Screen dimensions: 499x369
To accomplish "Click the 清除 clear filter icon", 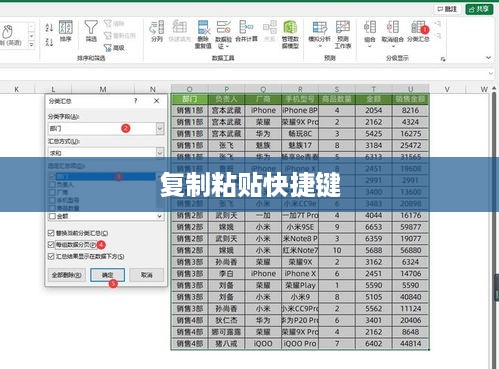I will (114, 23).
